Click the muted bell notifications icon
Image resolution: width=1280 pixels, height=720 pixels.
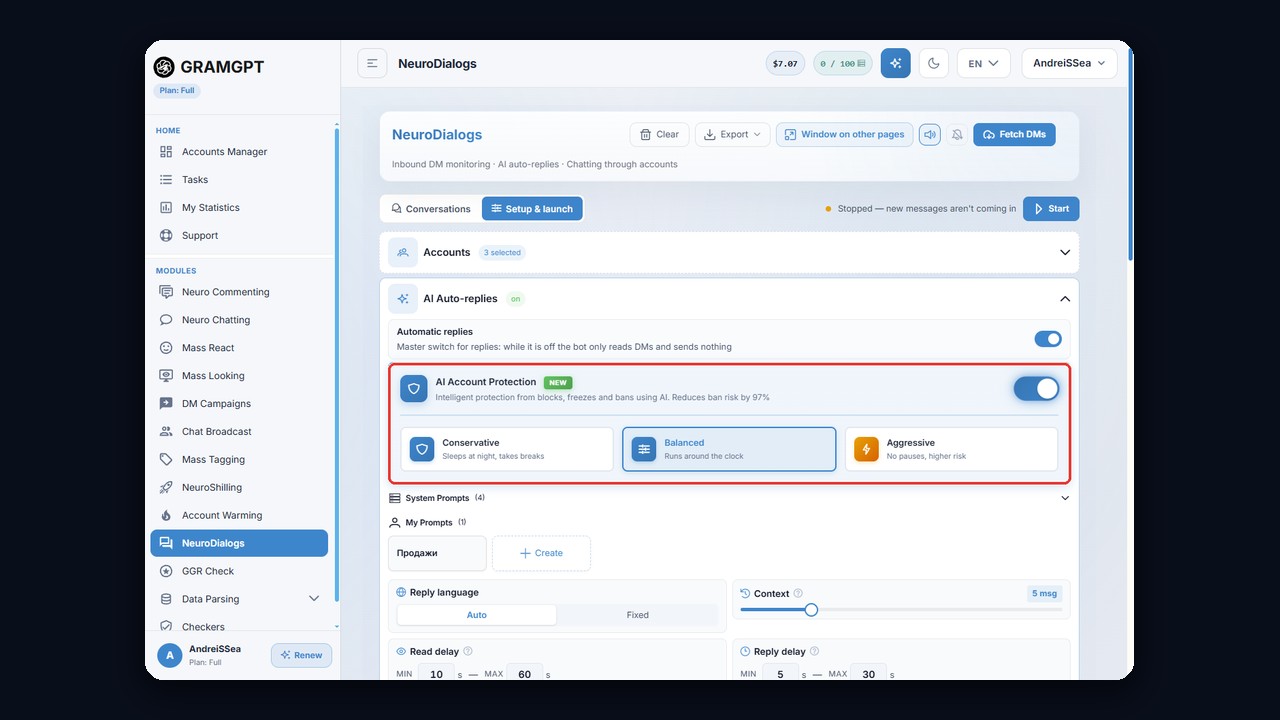[x=957, y=134]
